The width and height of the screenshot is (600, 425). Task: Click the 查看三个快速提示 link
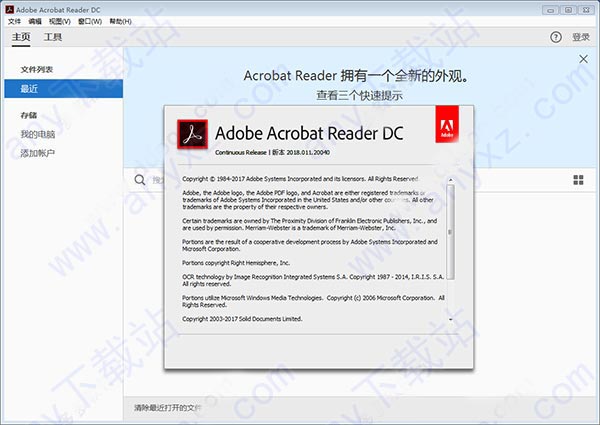[x=359, y=95]
